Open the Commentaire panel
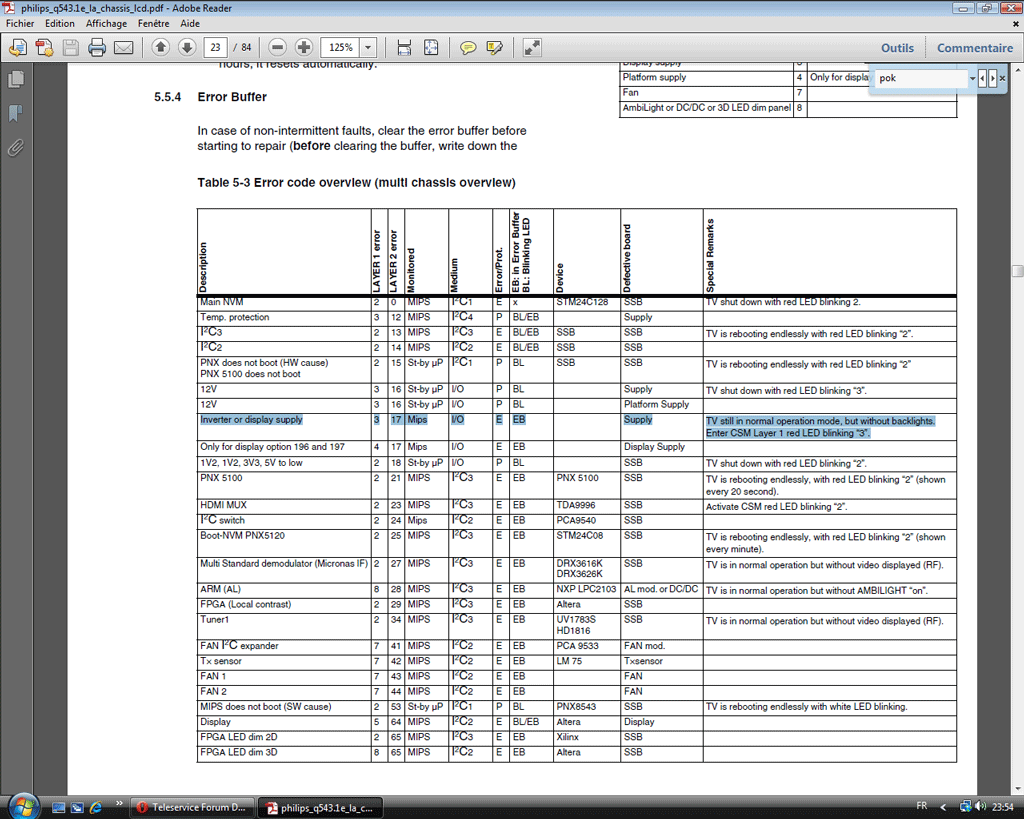Viewport: 1024px width, 819px height. [x=975, y=48]
